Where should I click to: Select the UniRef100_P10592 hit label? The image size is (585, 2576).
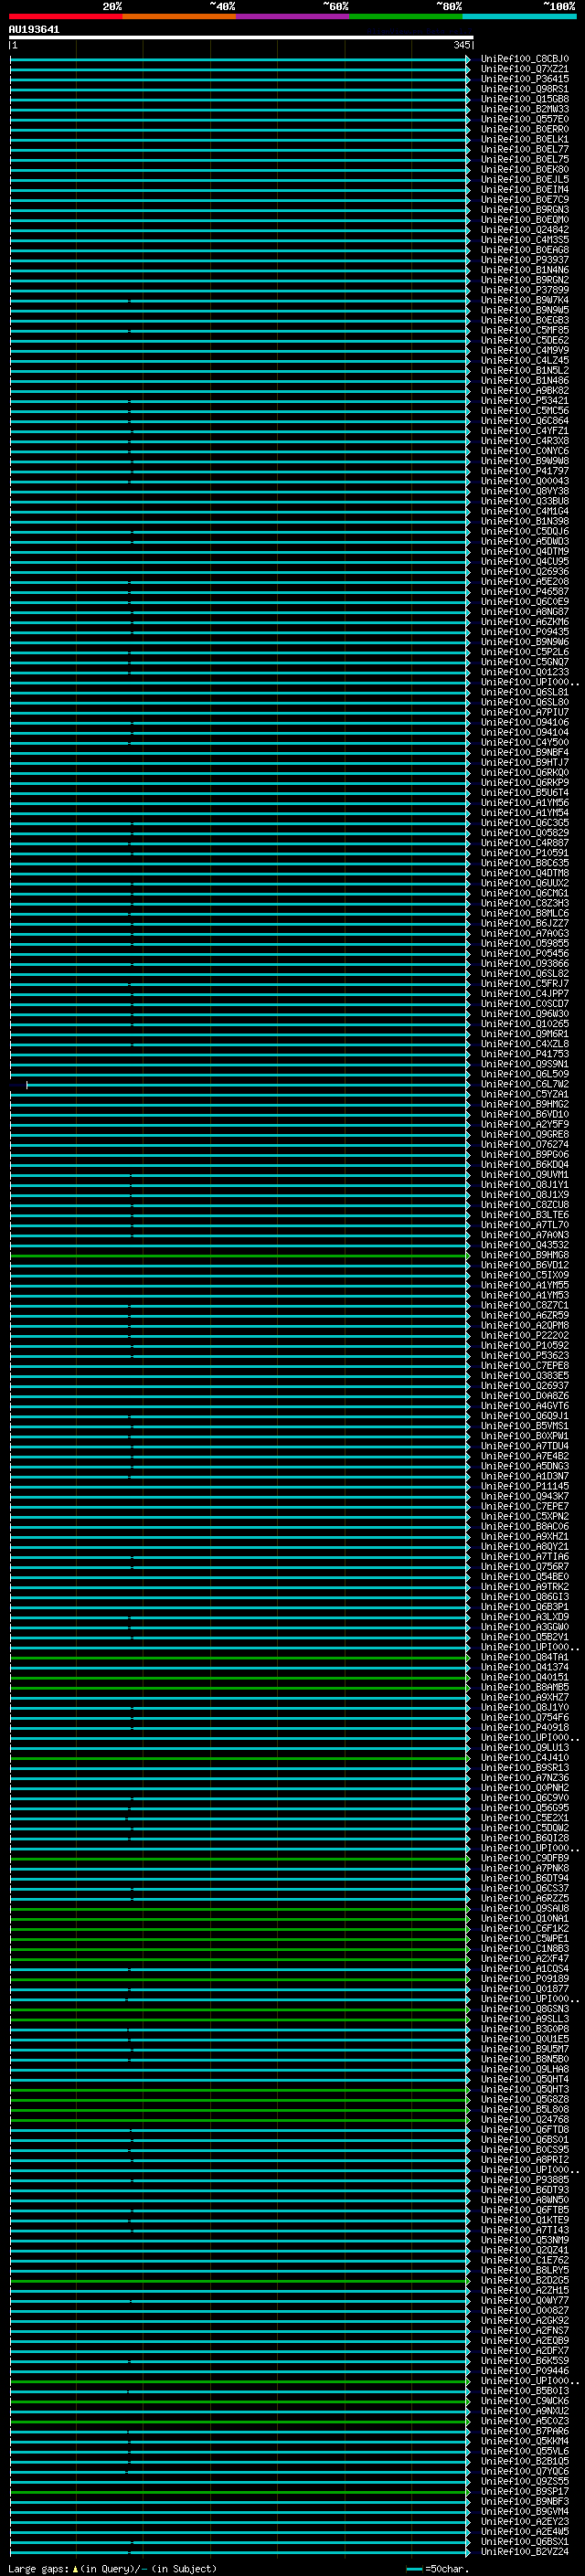(524, 1346)
